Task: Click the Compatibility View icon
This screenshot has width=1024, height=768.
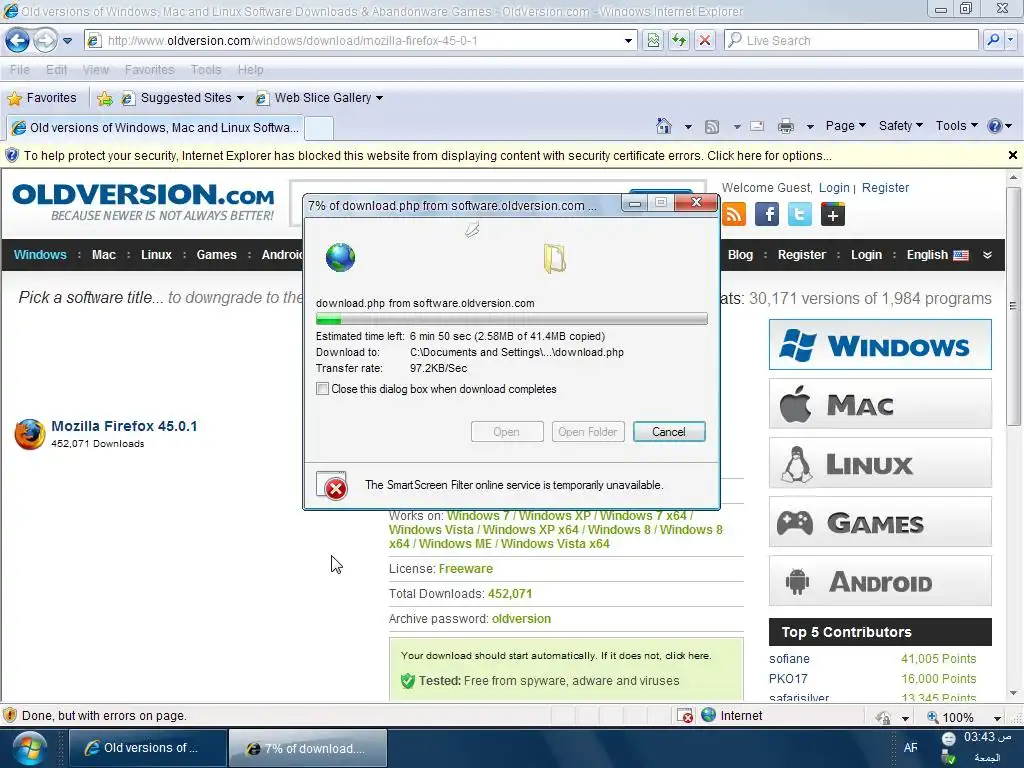Action: click(653, 40)
